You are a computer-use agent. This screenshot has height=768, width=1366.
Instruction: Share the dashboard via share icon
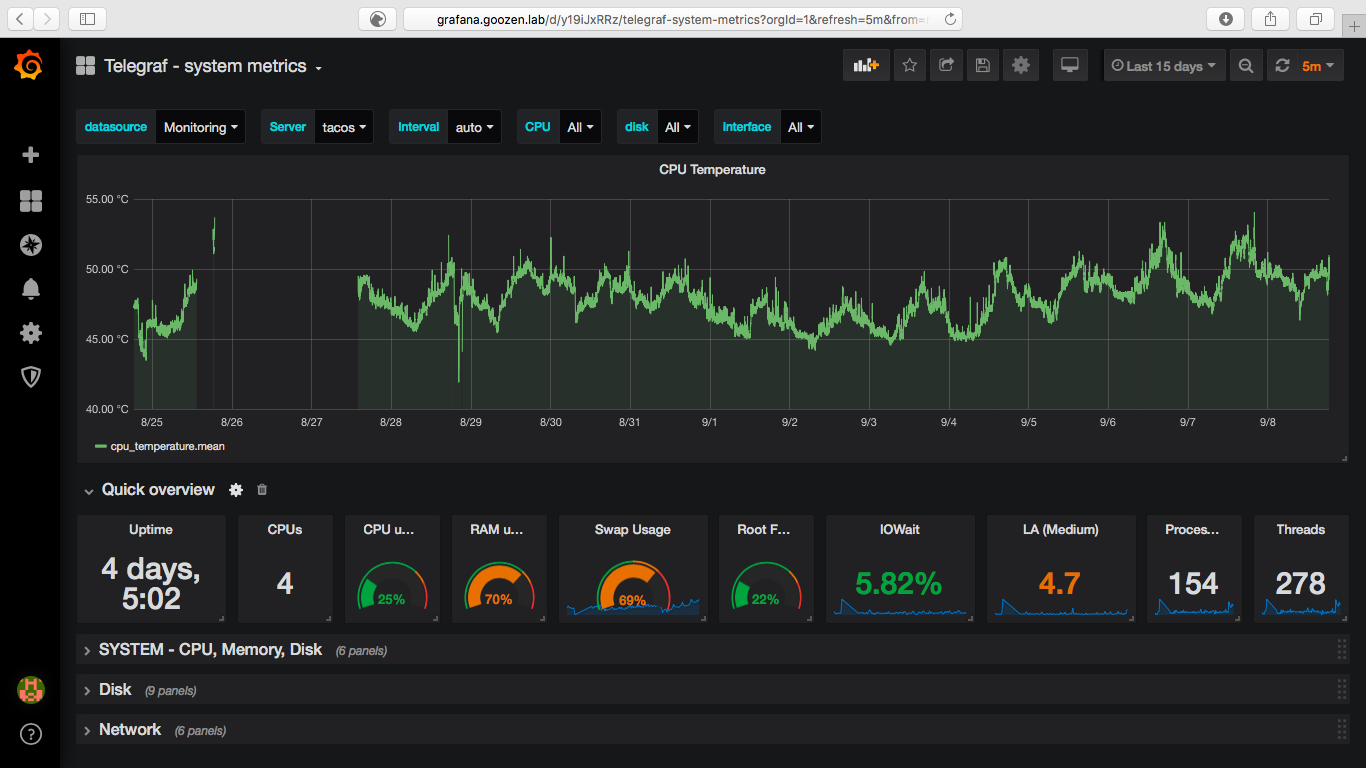click(x=946, y=66)
